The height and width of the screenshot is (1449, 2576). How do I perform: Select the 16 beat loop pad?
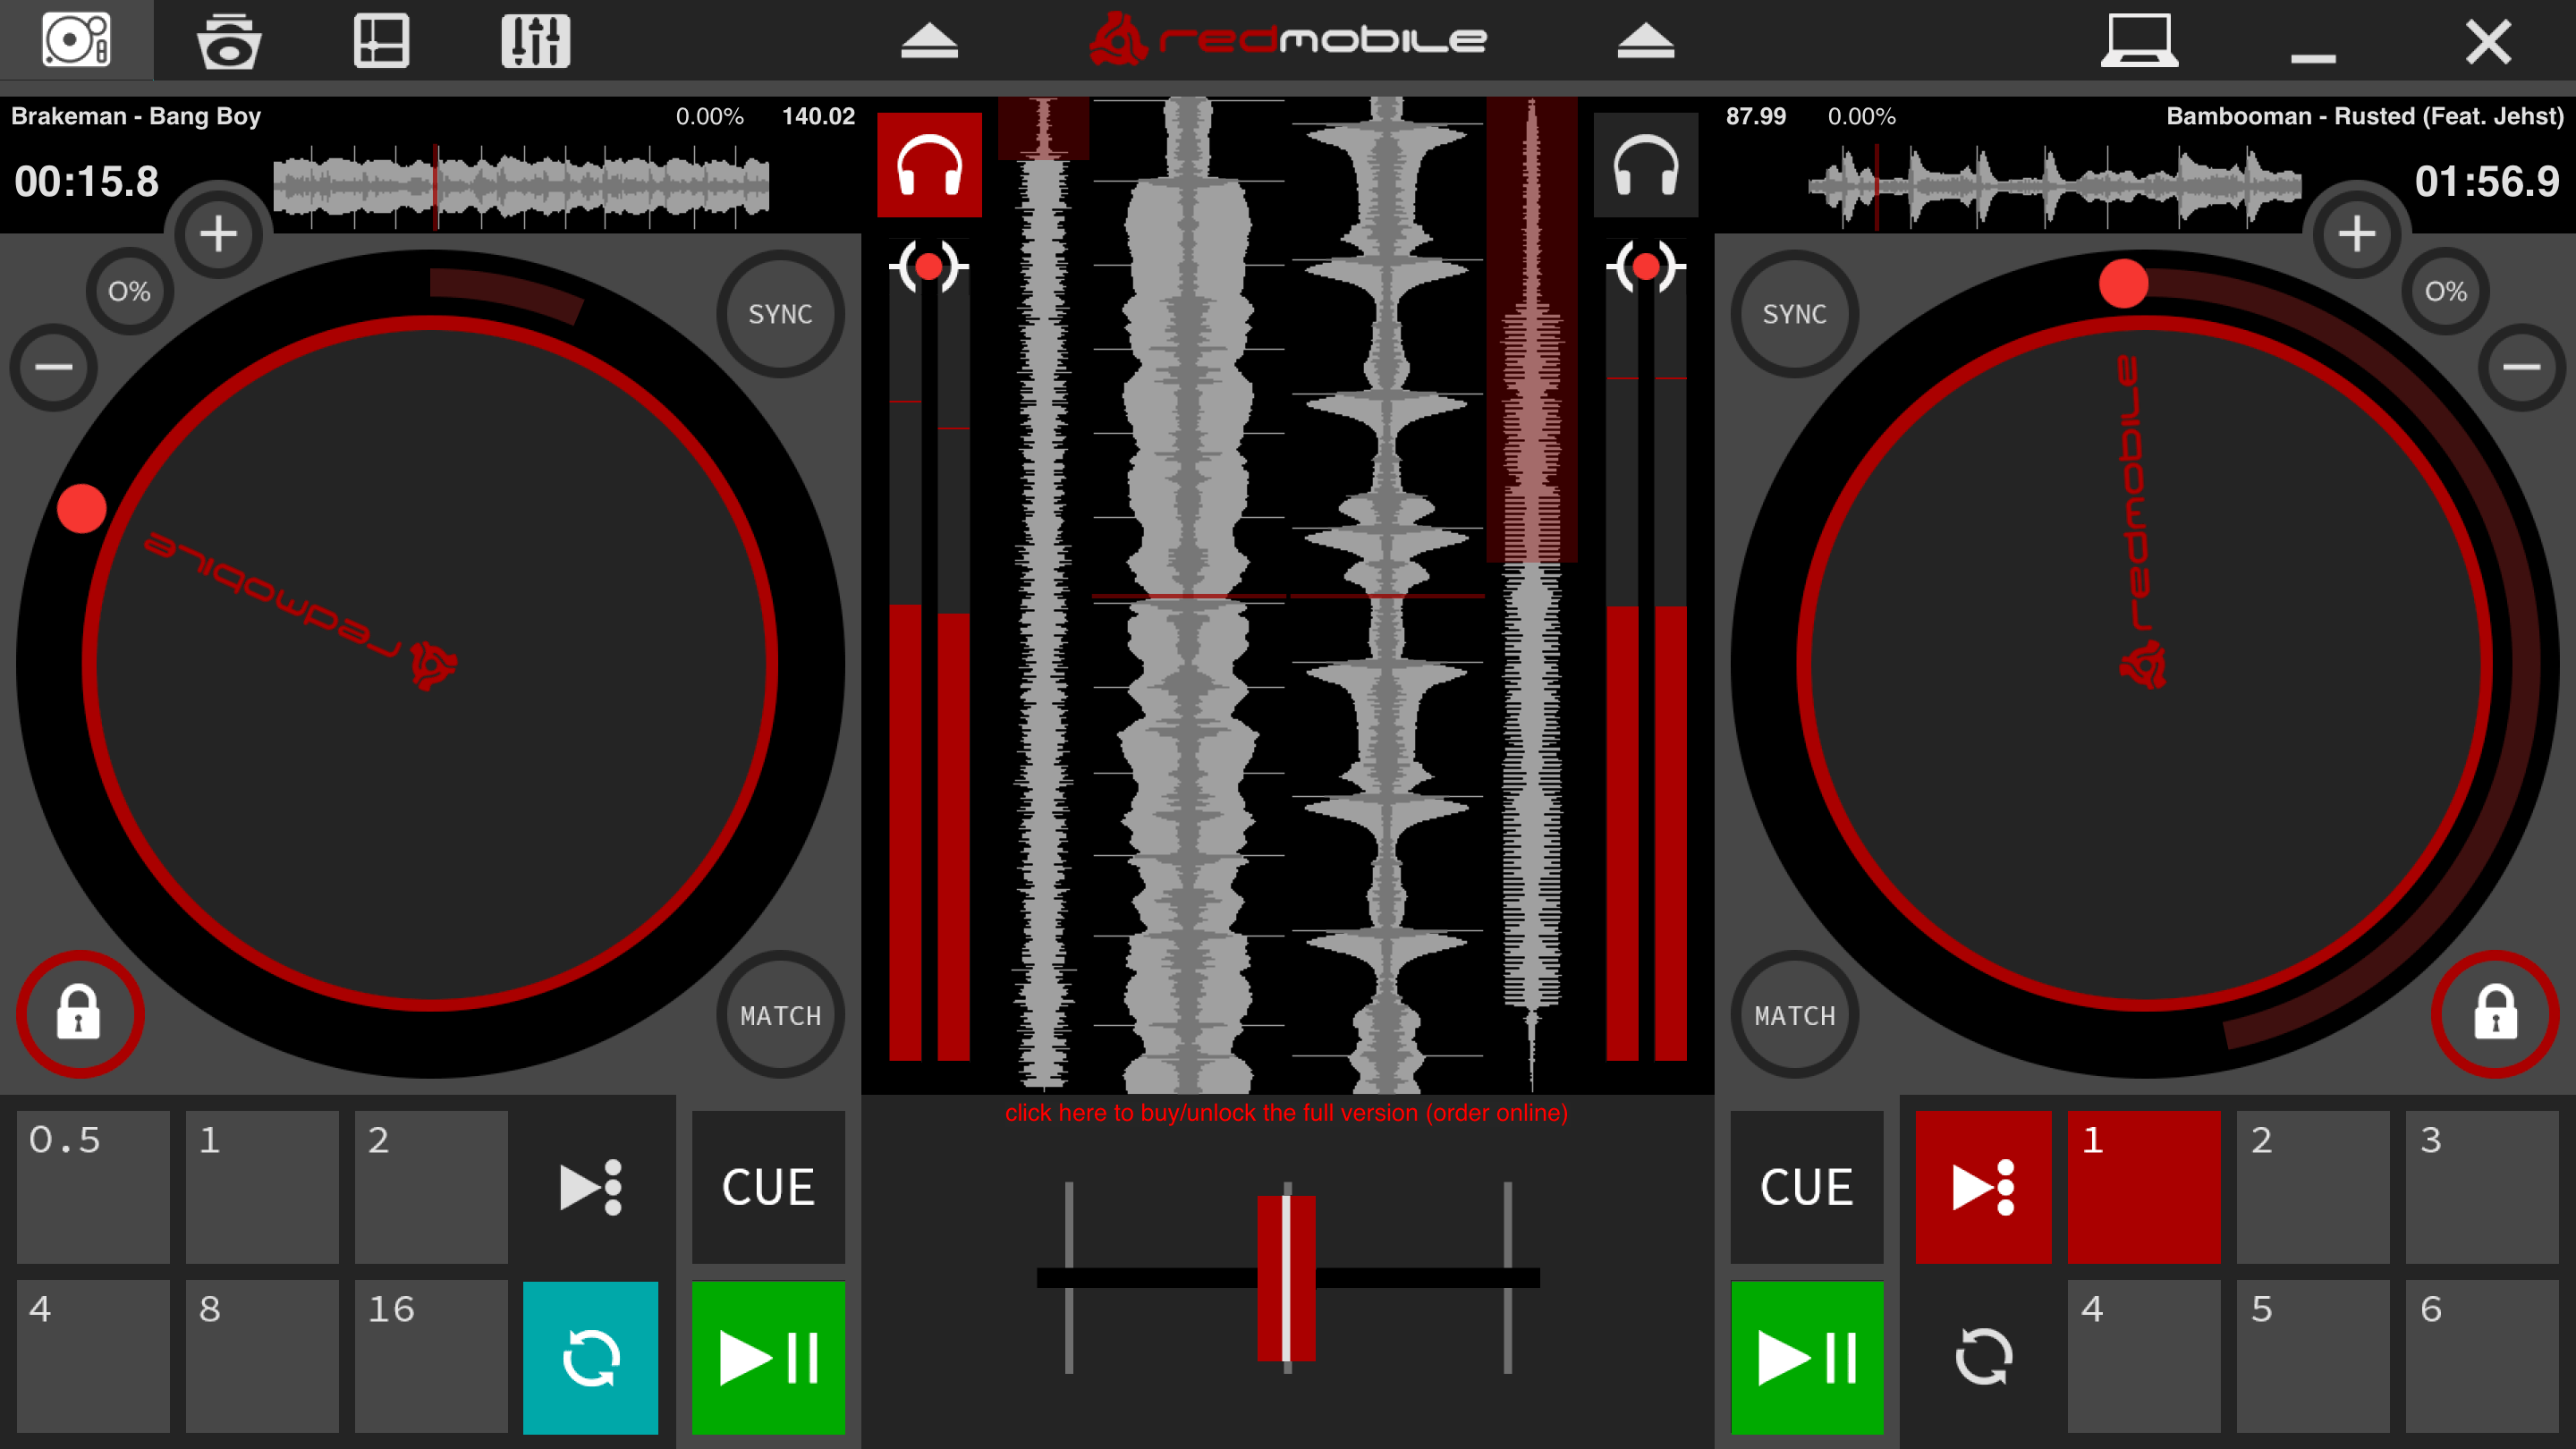point(431,1357)
